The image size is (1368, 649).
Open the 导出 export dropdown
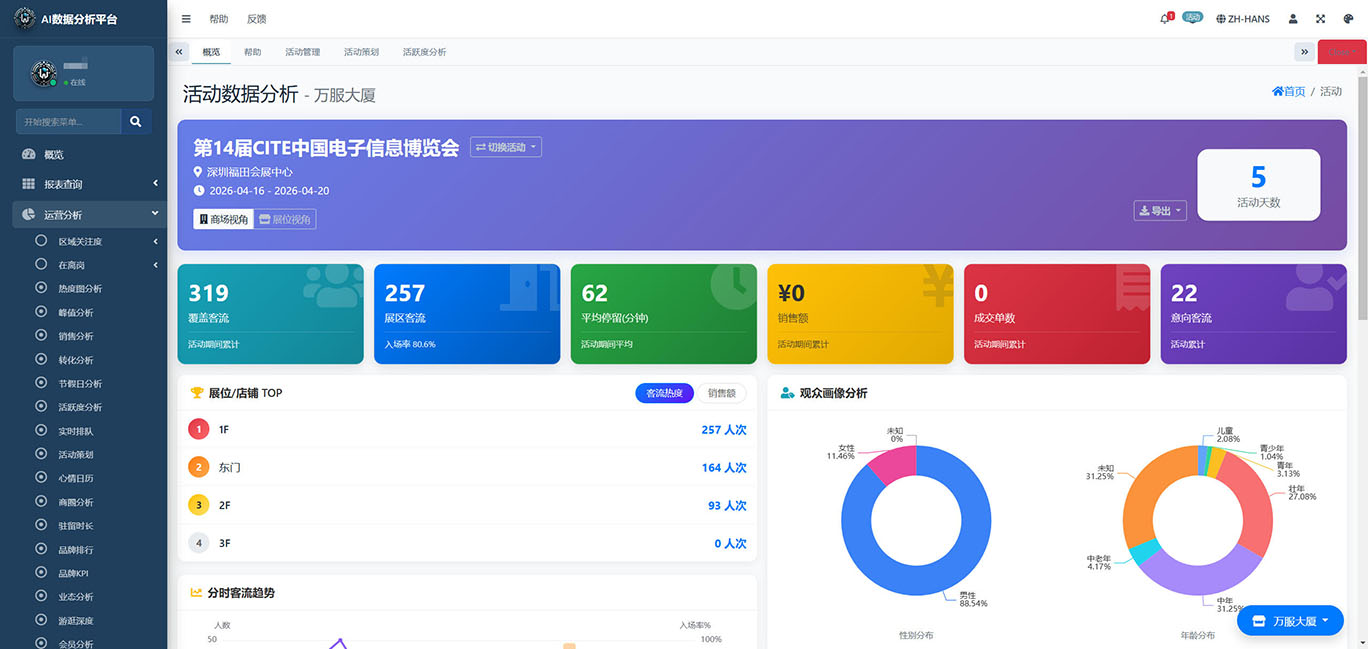tap(1160, 211)
